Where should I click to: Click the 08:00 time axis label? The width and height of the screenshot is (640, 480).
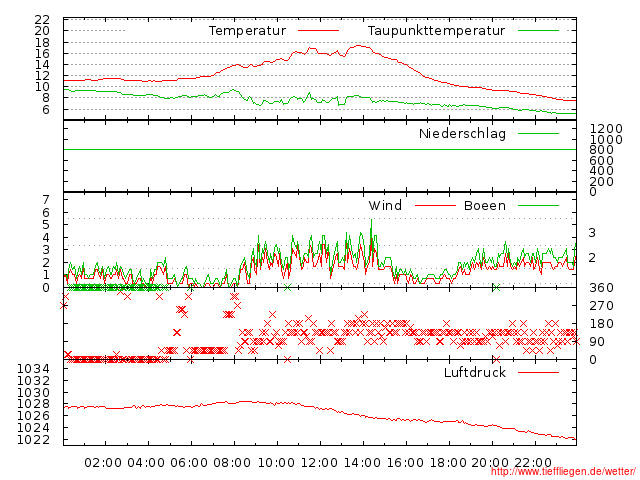[232, 463]
